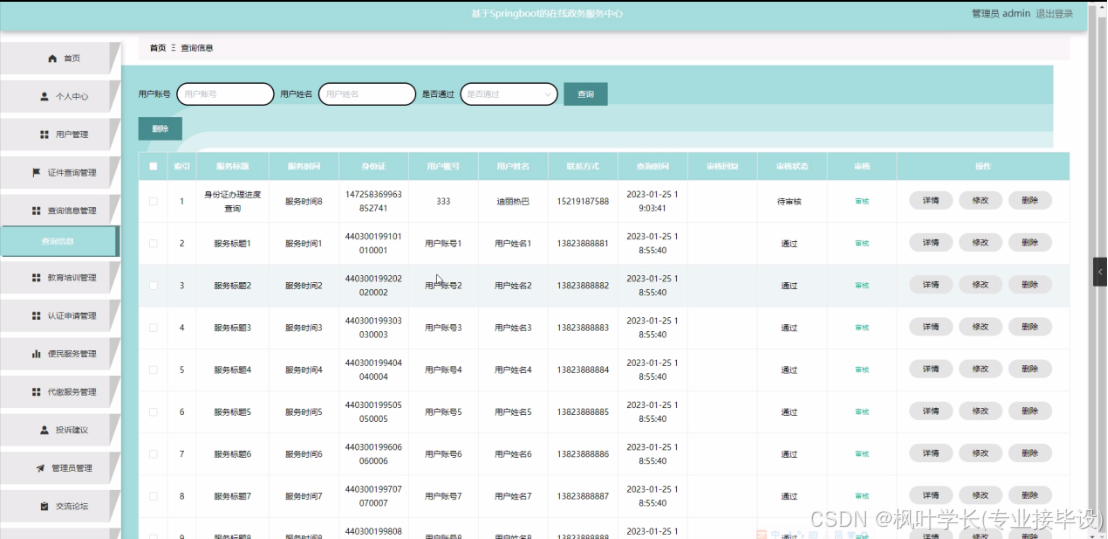The image size is (1108, 539).
Task: Click 修改 for the 服务标题6 row
Action: click(980, 453)
